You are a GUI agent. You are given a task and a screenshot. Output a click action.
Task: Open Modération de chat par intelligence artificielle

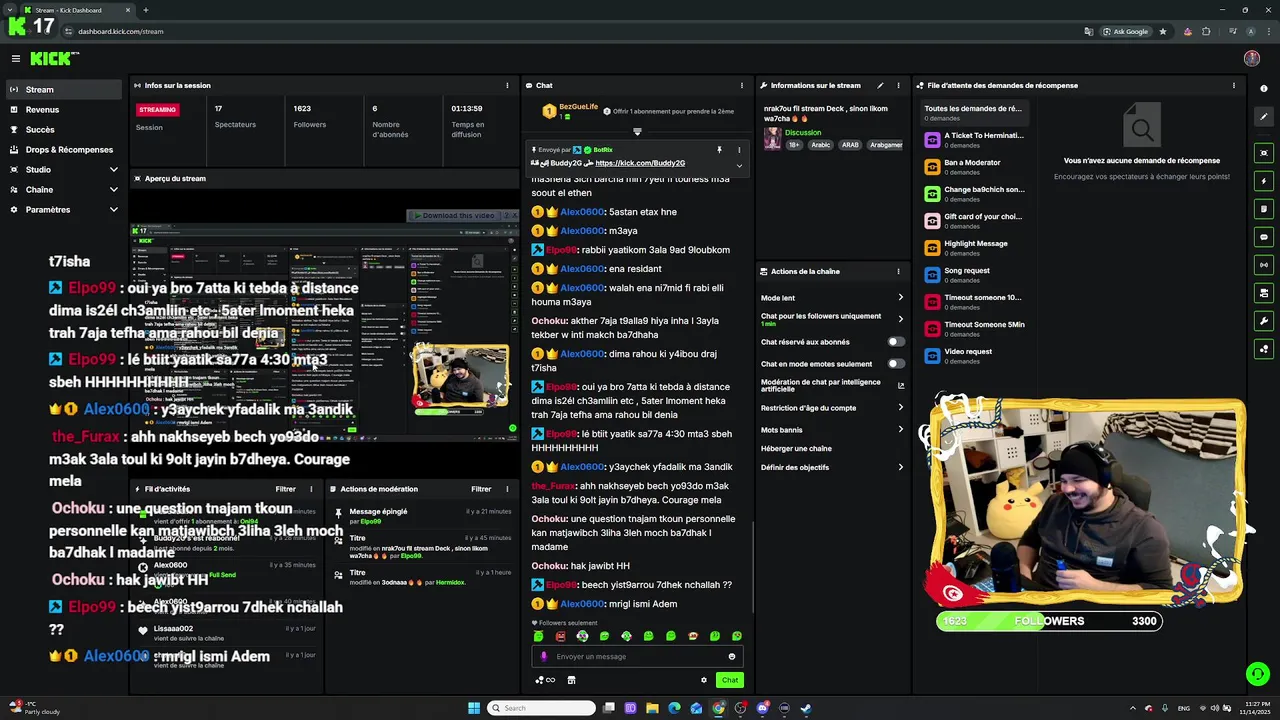point(832,385)
